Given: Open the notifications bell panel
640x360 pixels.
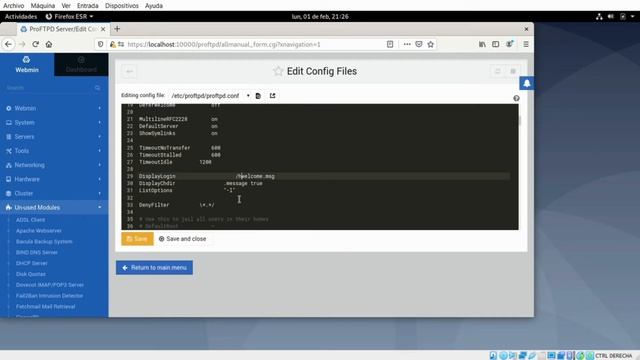Looking at the screenshot, I should 527,83.
